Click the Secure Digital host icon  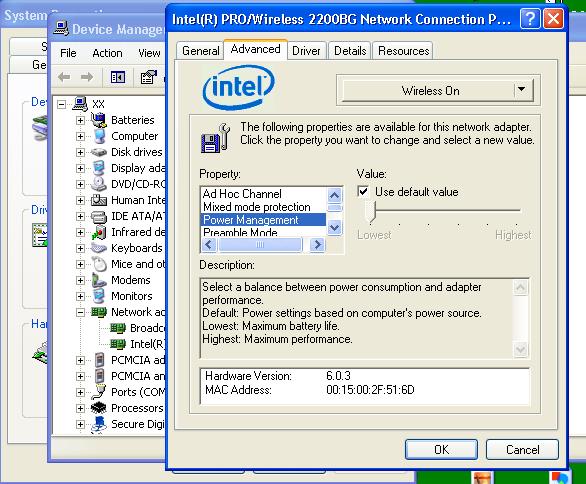tap(99, 425)
